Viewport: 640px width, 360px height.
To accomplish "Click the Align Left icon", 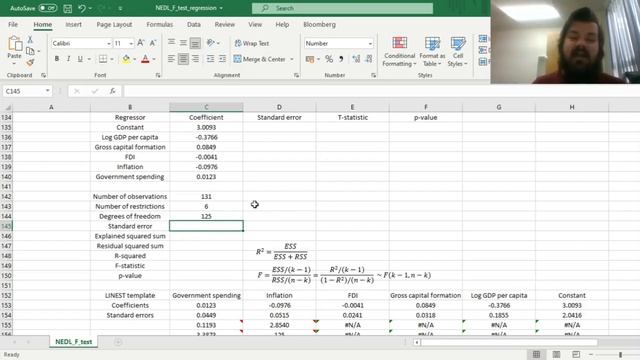I will tap(171, 59).
